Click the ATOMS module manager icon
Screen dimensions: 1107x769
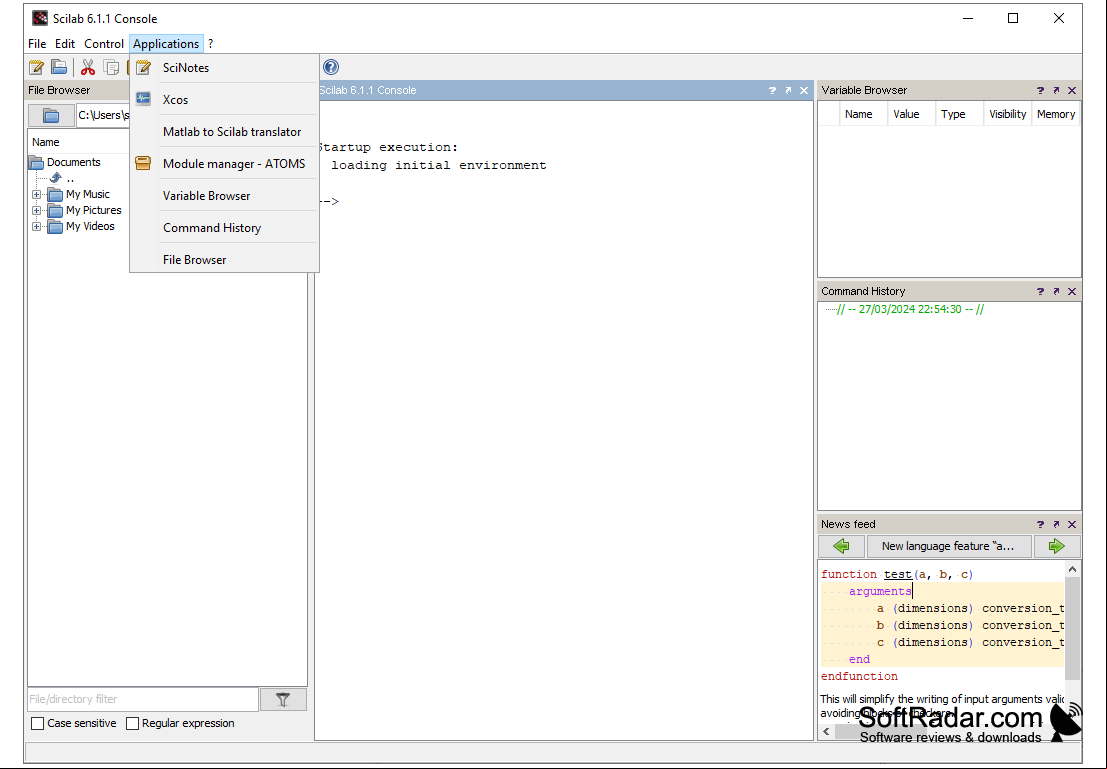pyautogui.click(x=143, y=163)
